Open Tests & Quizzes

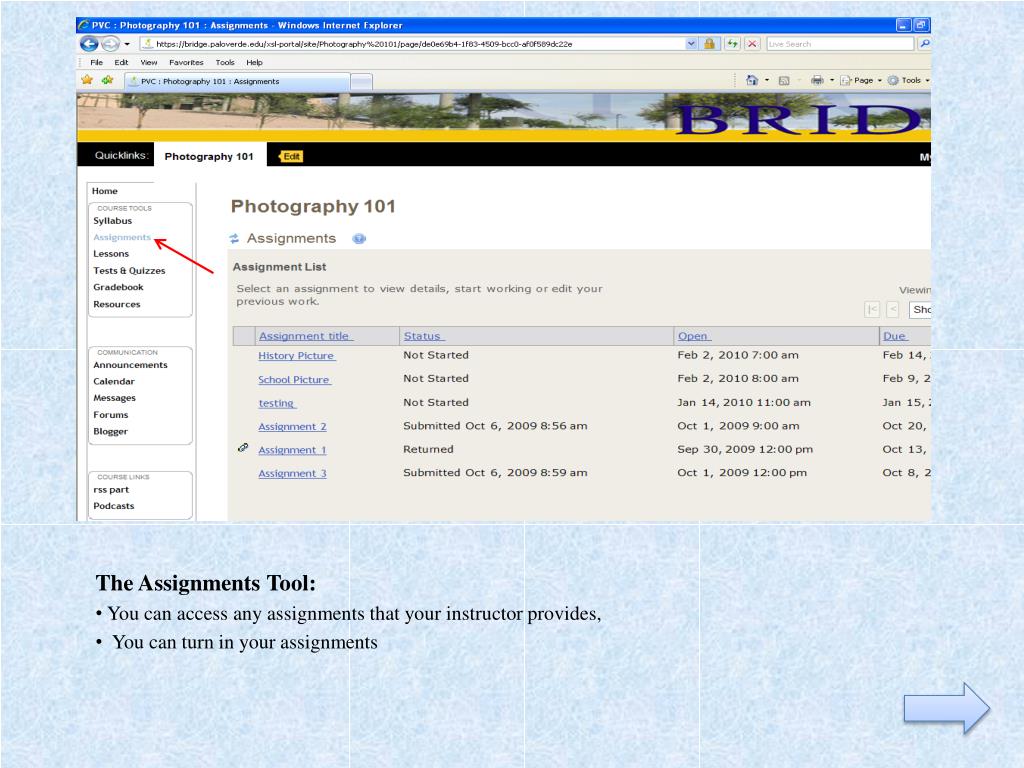tap(129, 270)
